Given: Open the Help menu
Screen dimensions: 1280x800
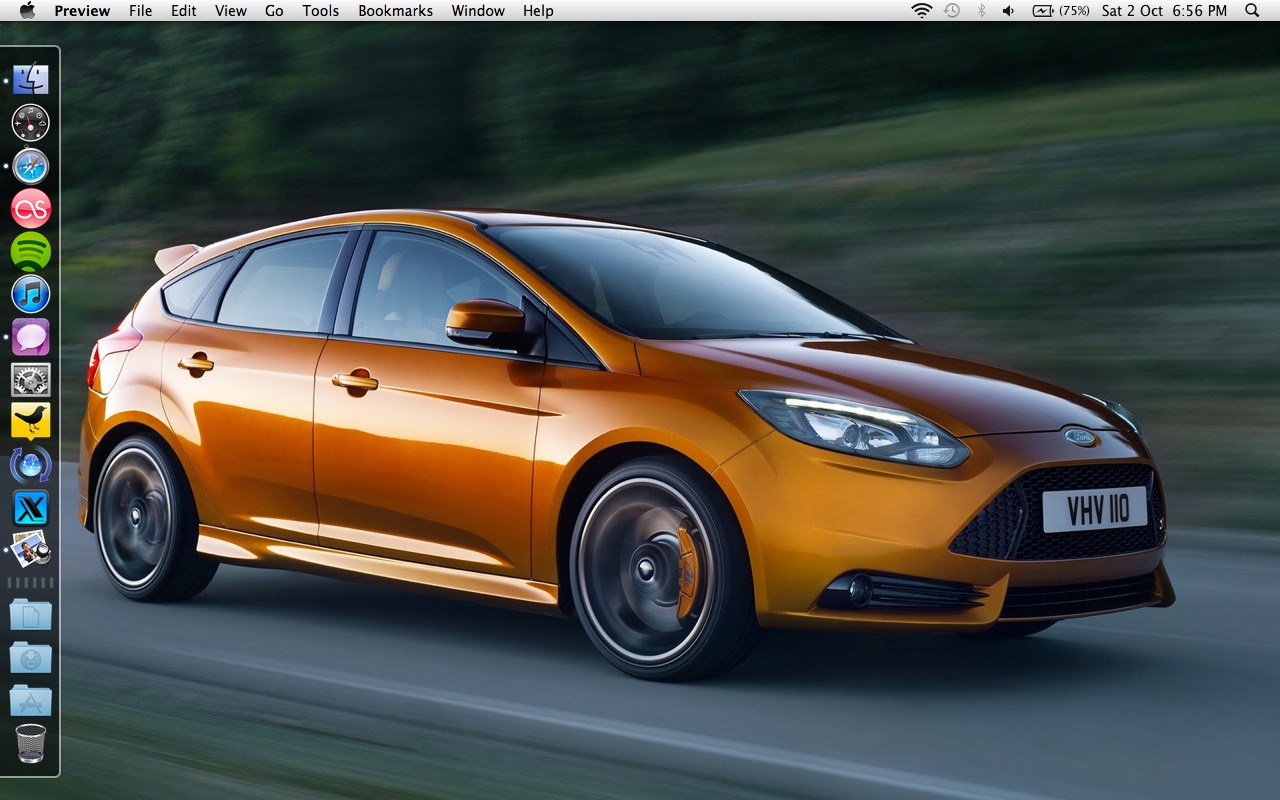Looking at the screenshot, I should (x=538, y=11).
